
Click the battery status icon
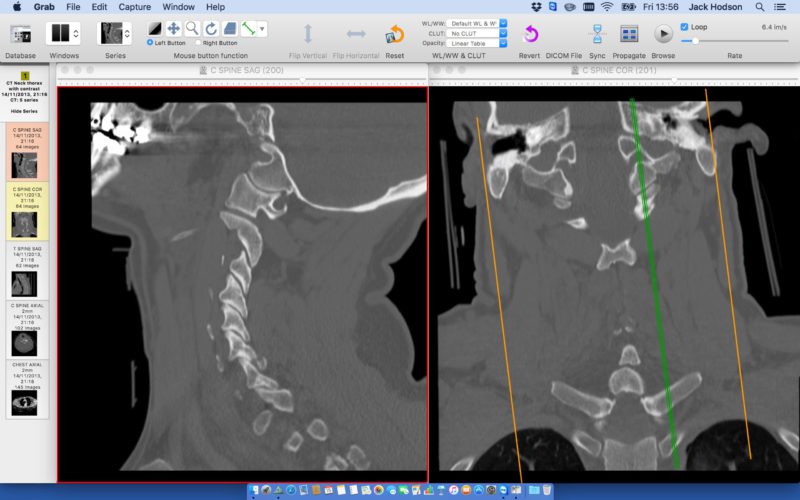pyautogui.click(x=628, y=7)
